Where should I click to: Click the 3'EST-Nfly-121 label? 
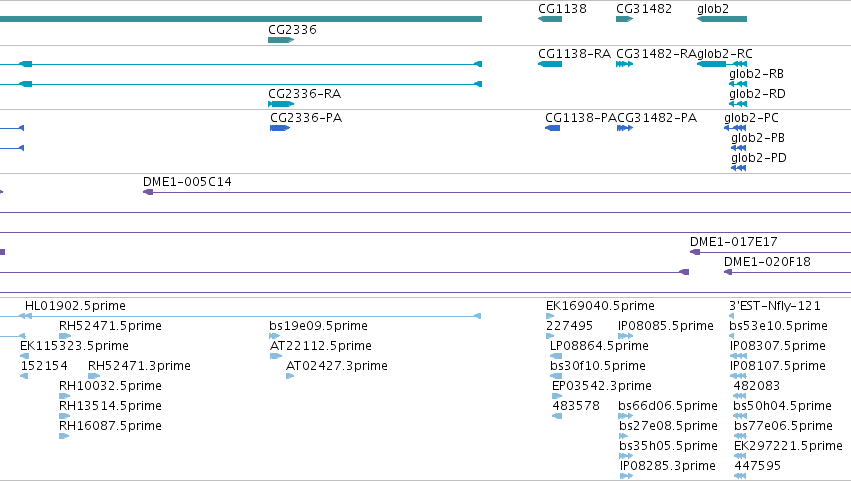click(x=775, y=306)
